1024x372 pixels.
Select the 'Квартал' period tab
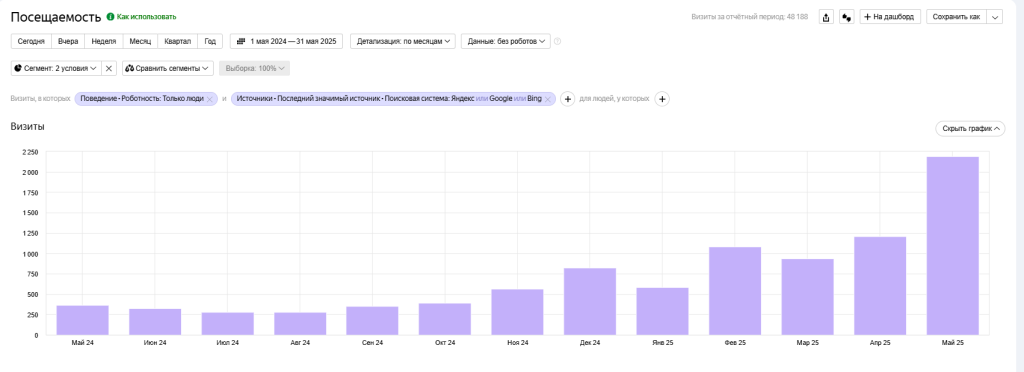coord(178,41)
